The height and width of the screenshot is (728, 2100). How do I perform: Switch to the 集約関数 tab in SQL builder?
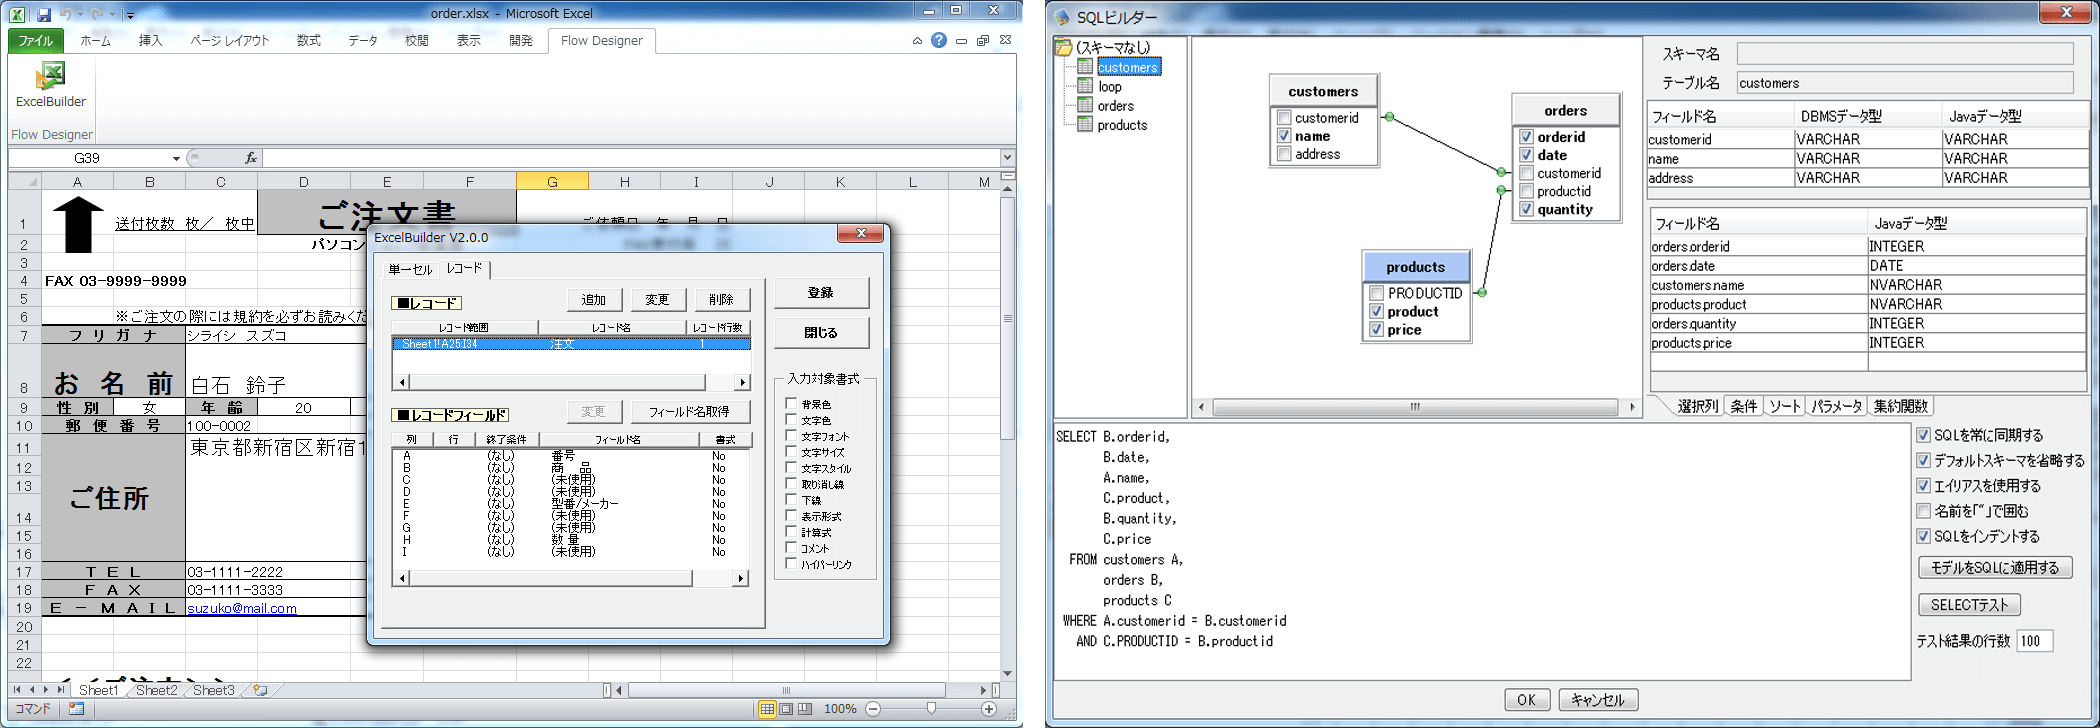pos(1901,406)
